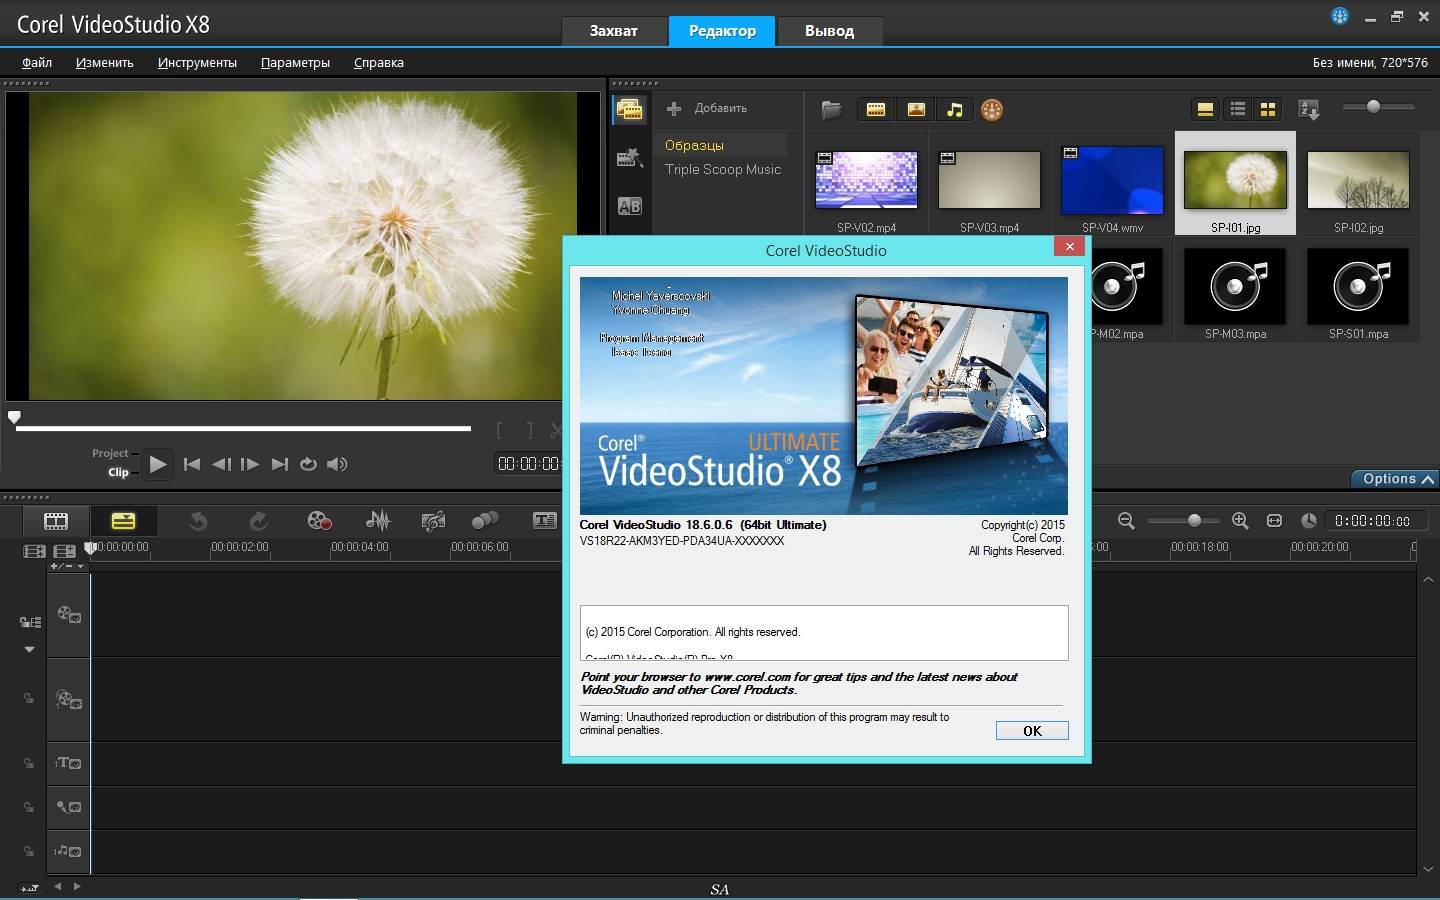This screenshot has height=900, width=1440.
Task: Open the Track Motion tool
Action: coord(485,521)
